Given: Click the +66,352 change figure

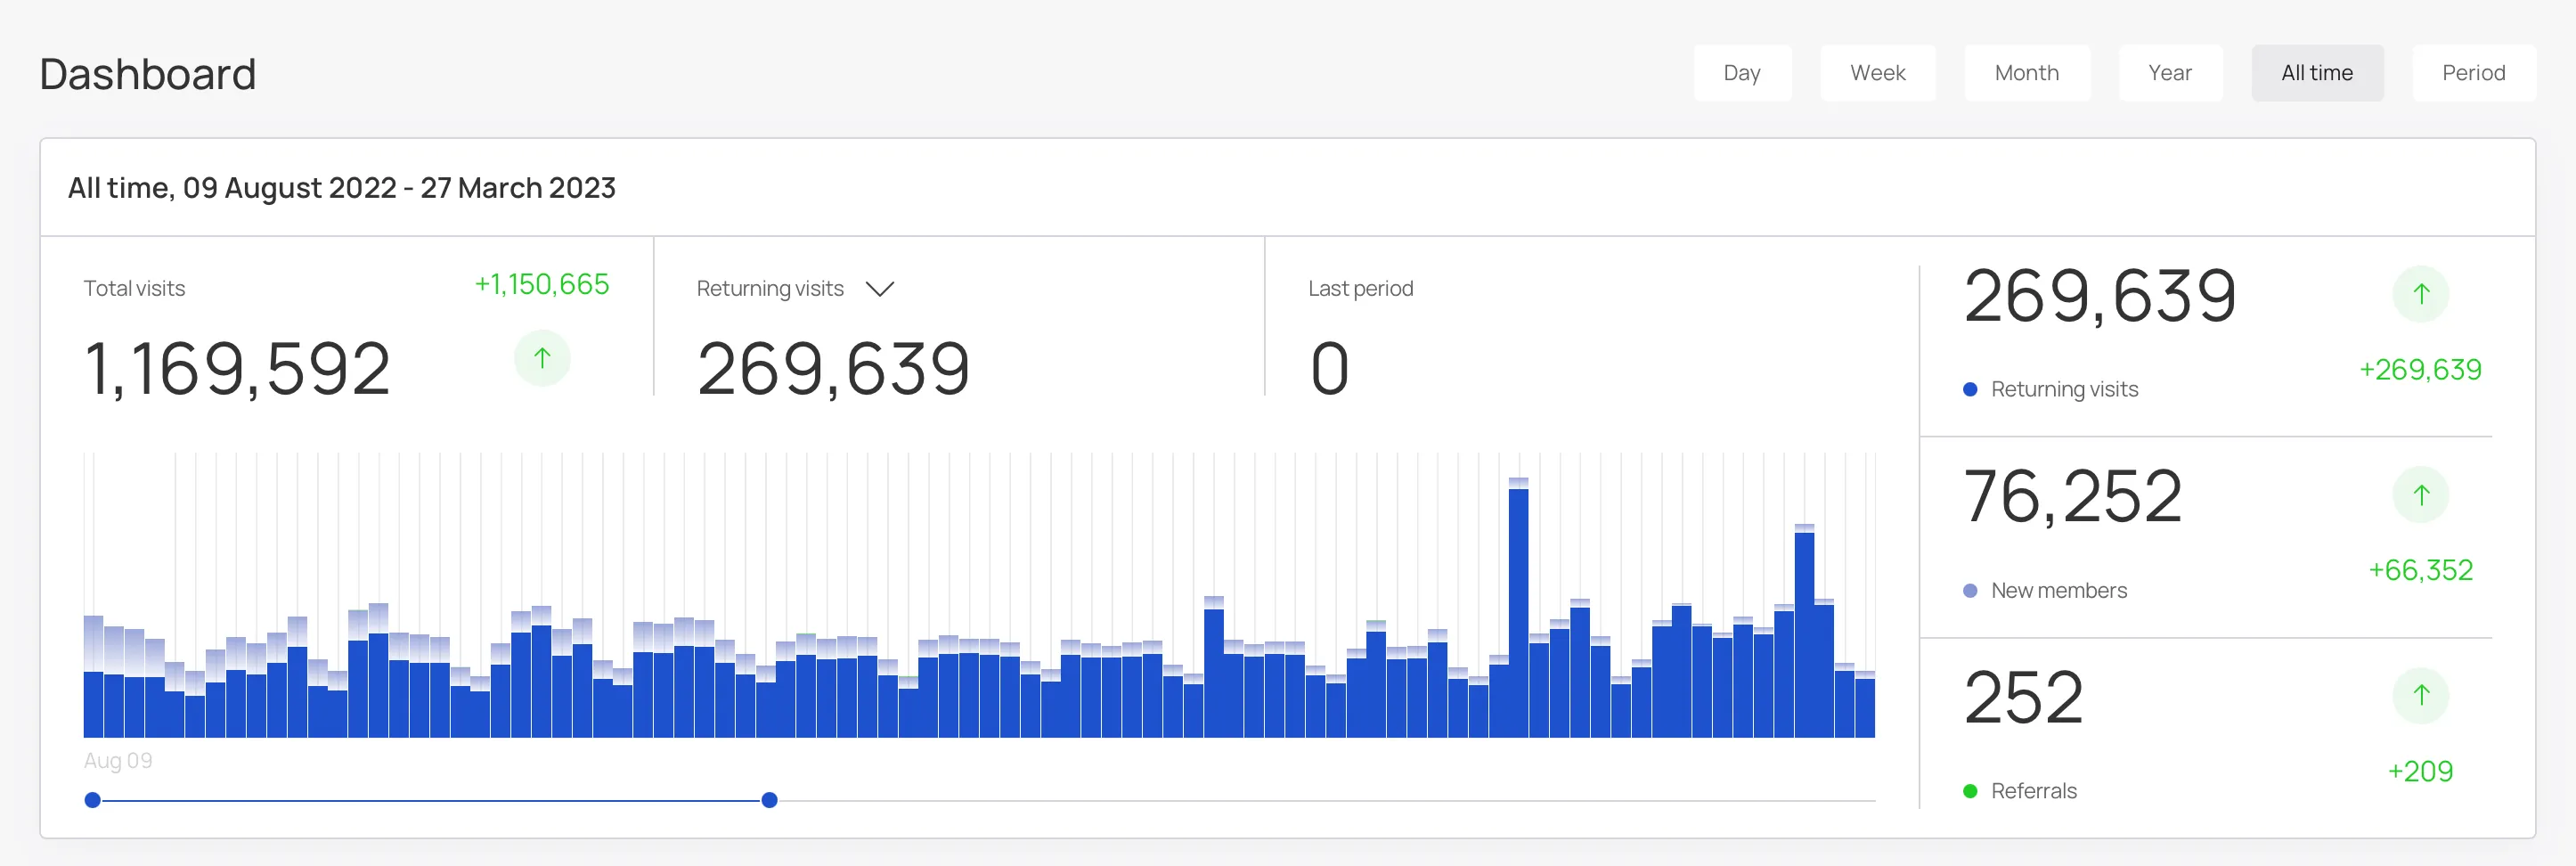Looking at the screenshot, I should [x=2420, y=570].
